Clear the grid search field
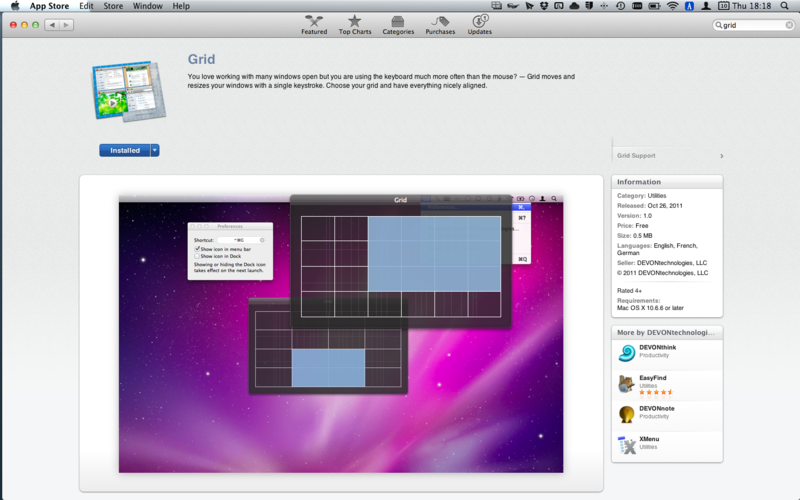800x500 pixels. 789,25
